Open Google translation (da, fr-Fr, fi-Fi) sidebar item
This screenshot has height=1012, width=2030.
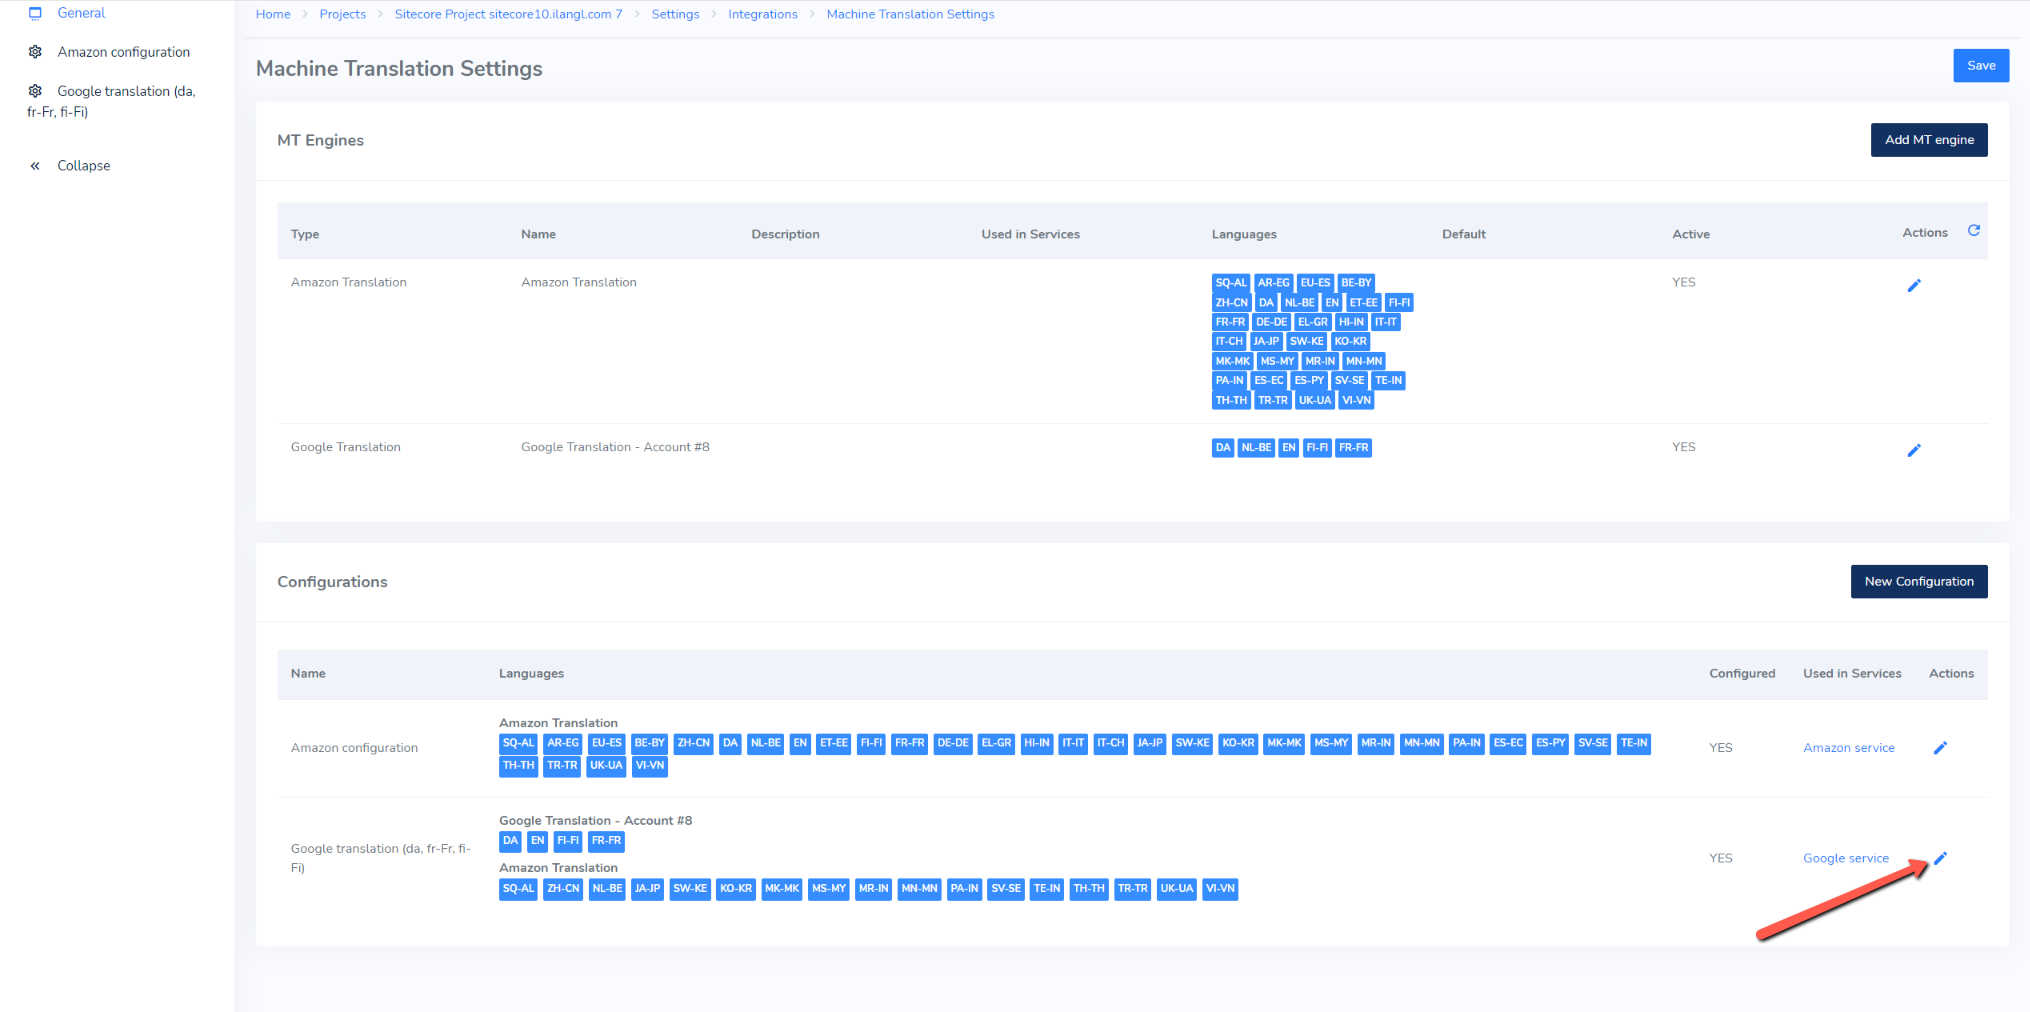[x=111, y=101]
